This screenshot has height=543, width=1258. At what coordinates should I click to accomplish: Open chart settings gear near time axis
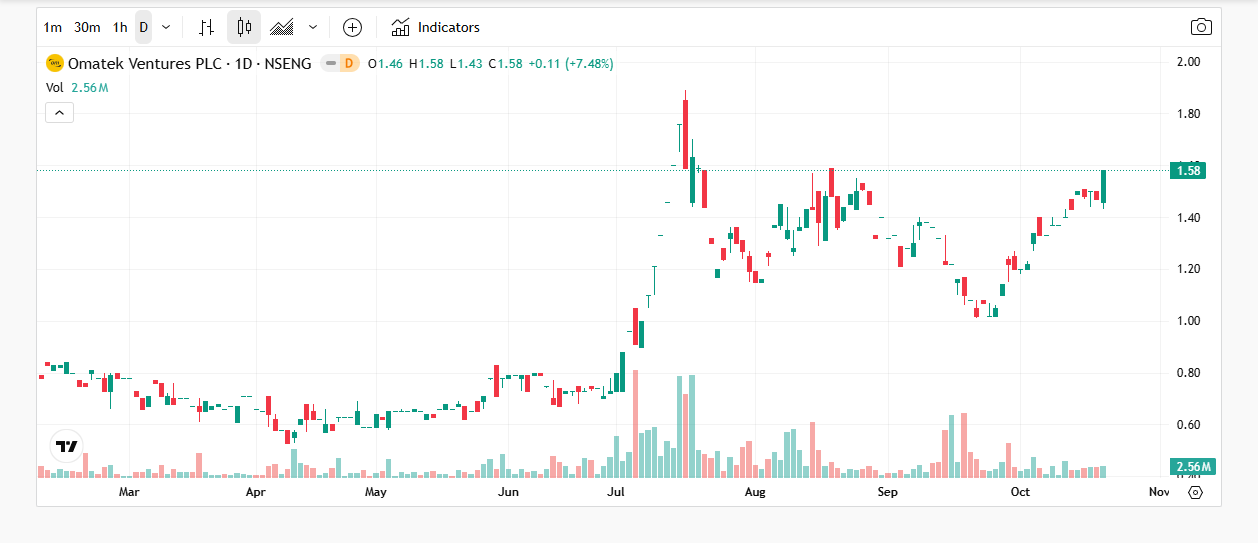click(1195, 492)
